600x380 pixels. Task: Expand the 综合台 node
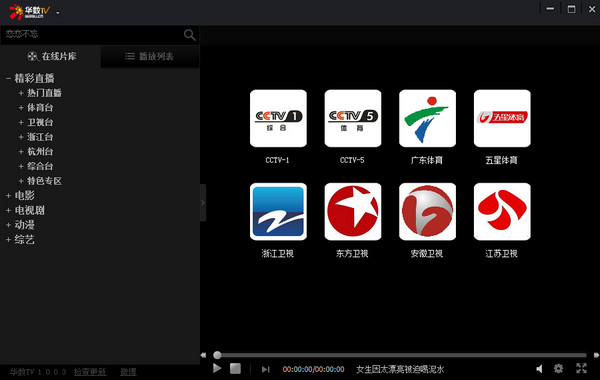pos(21,166)
